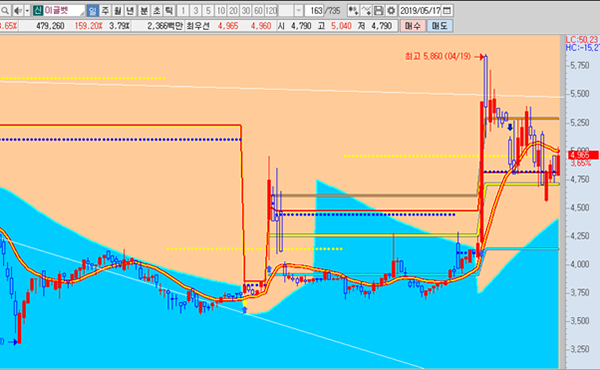
Task: Click the speaker sound icon
Action: coord(18,11)
